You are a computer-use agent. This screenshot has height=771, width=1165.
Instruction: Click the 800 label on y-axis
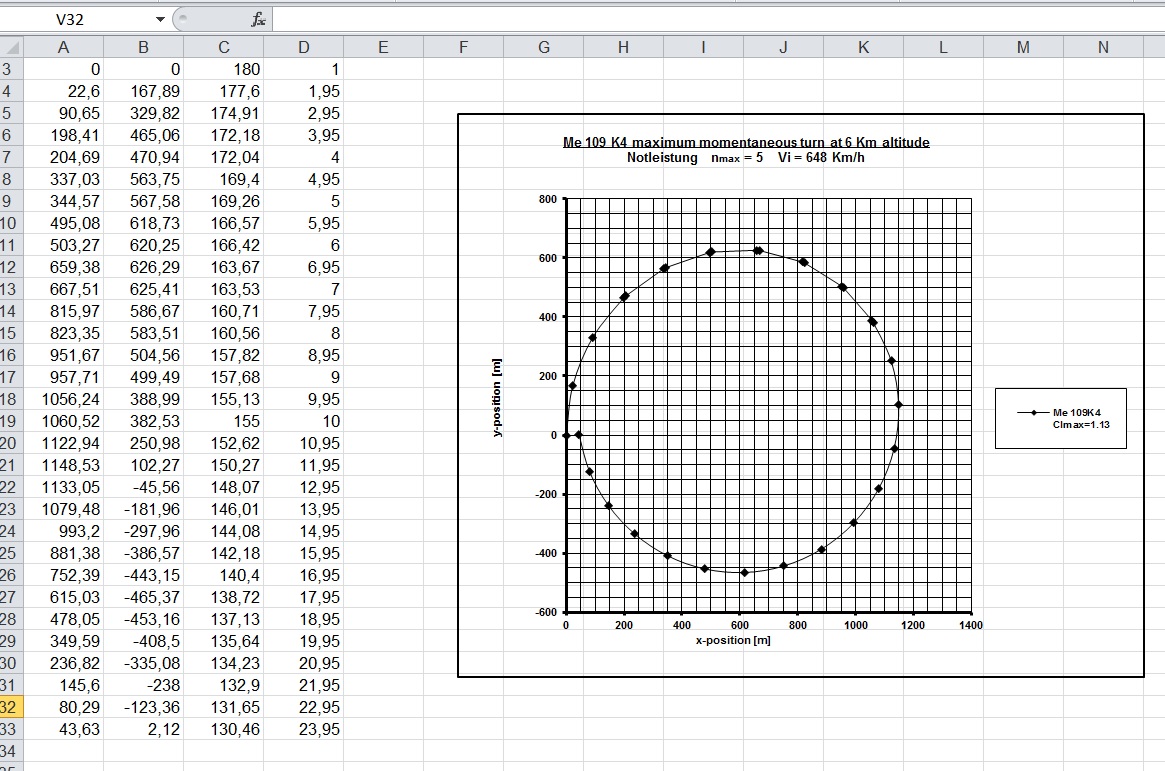pyautogui.click(x=548, y=199)
